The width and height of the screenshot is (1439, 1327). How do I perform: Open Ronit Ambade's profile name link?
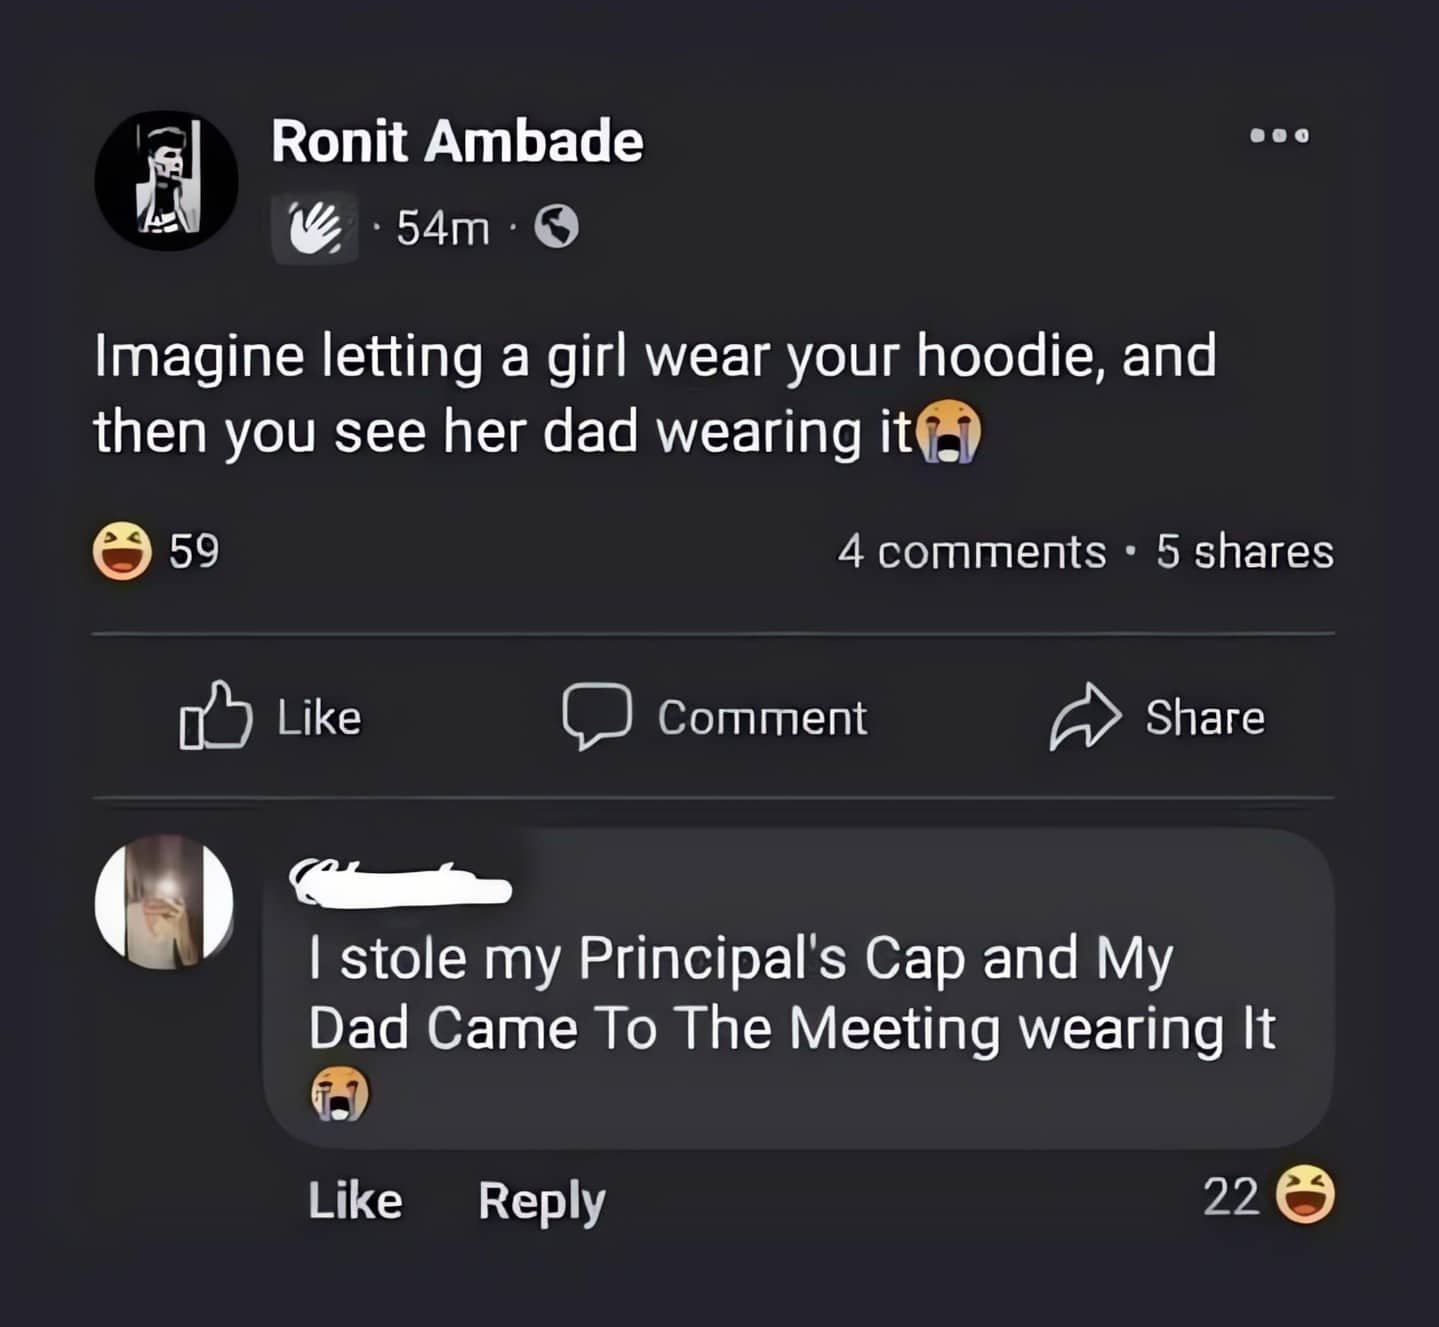pyautogui.click(x=457, y=141)
